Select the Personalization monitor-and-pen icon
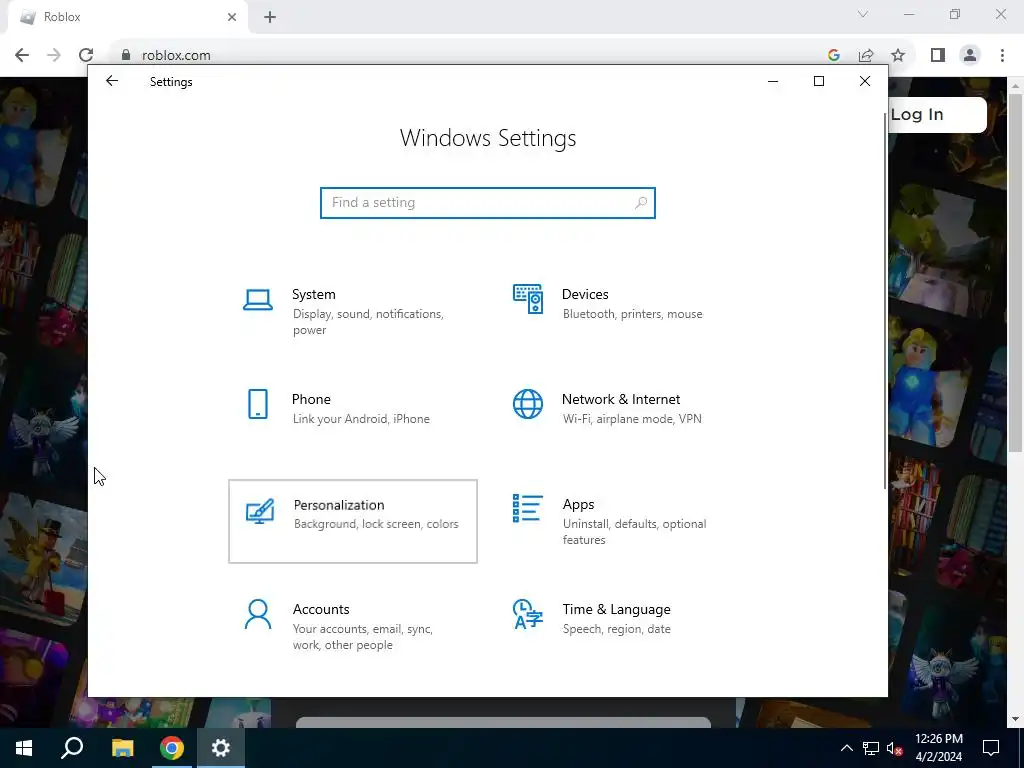Image resolution: width=1024 pixels, height=768 pixels. pos(260,511)
